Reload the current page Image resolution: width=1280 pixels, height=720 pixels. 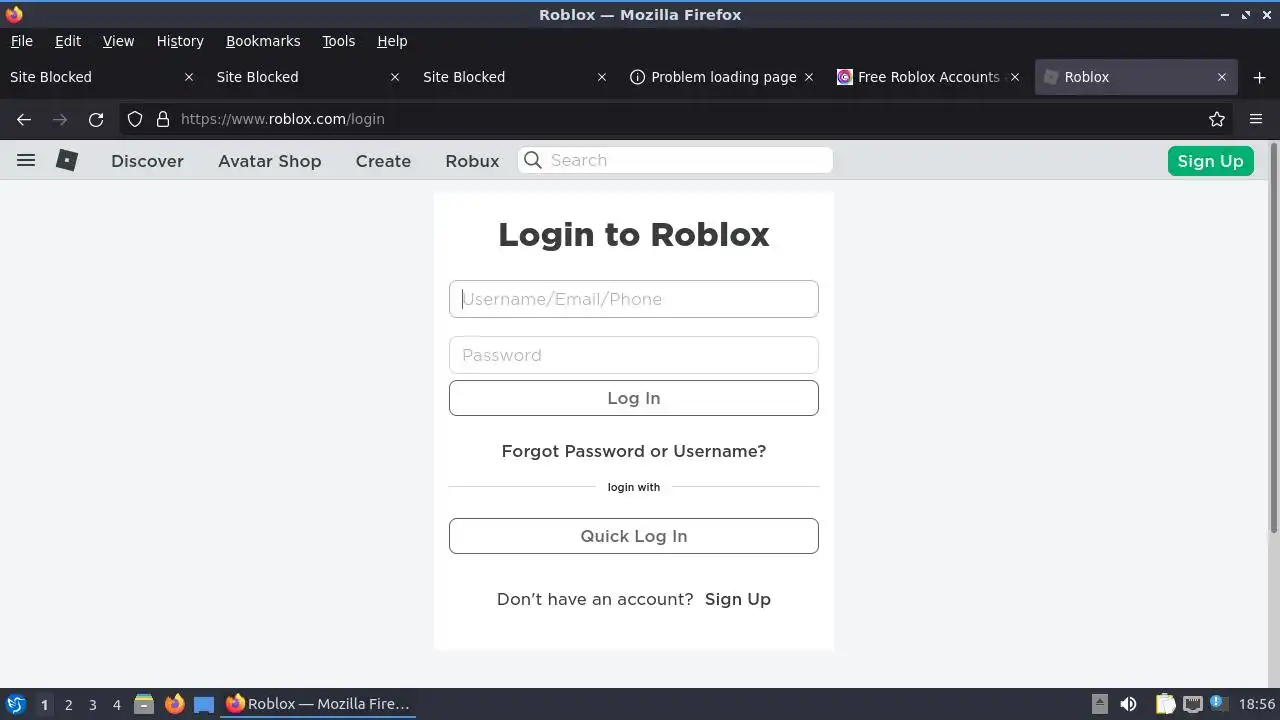click(96, 119)
